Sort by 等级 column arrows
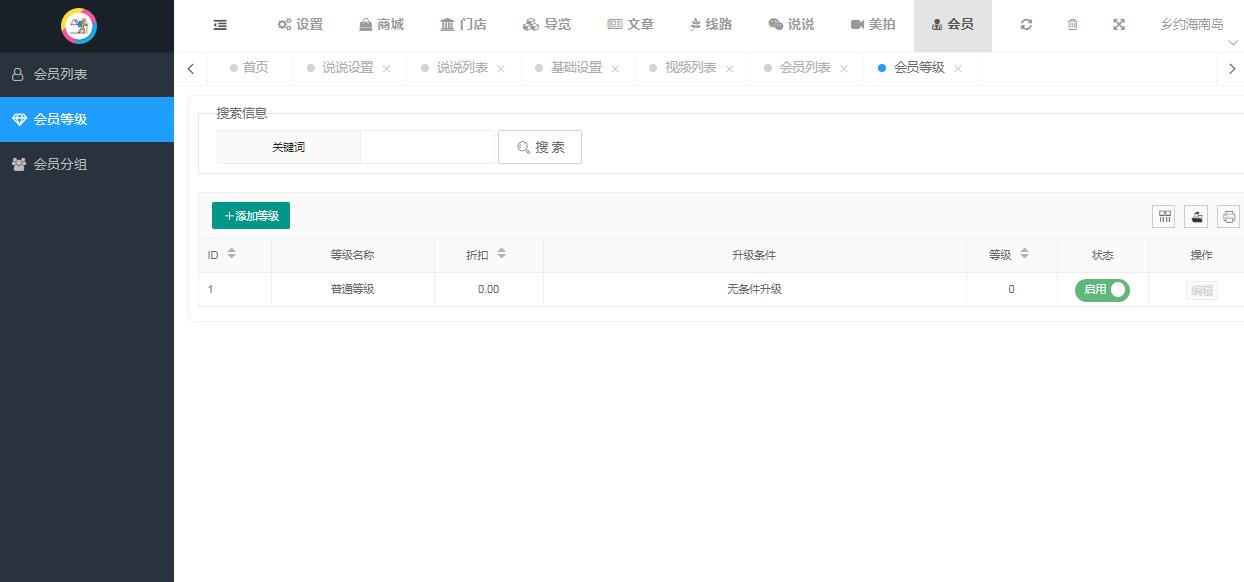 click(1024, 254)
